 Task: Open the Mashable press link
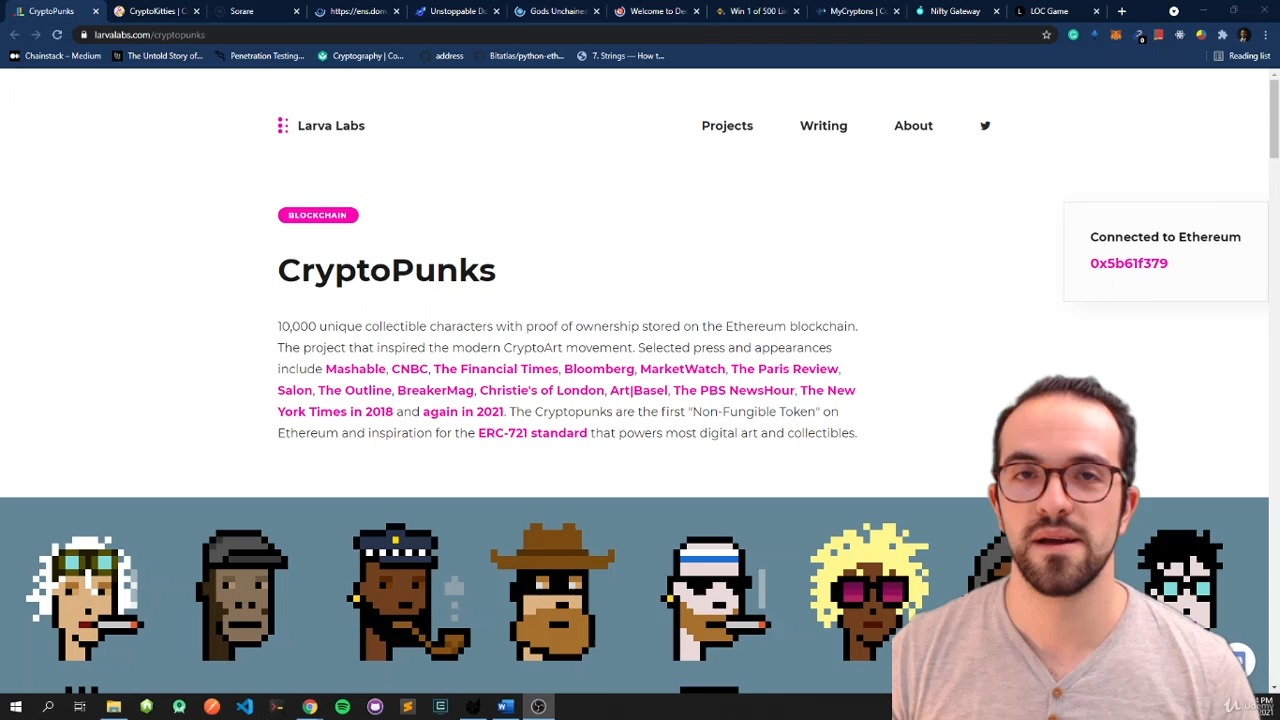coord(355,369)
